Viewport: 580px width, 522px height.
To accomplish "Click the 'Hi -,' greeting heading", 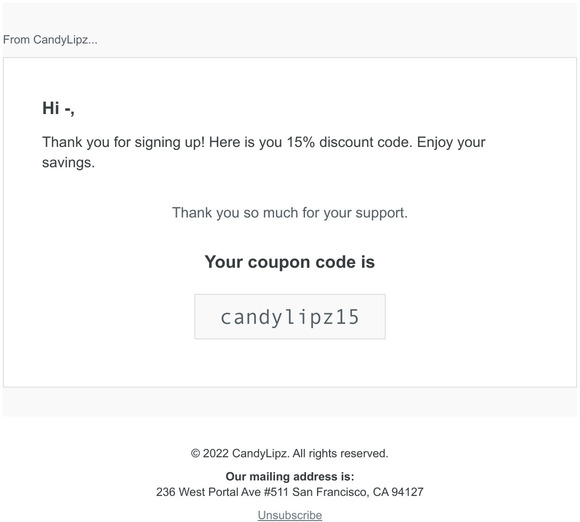I will (x=58, y=108).
